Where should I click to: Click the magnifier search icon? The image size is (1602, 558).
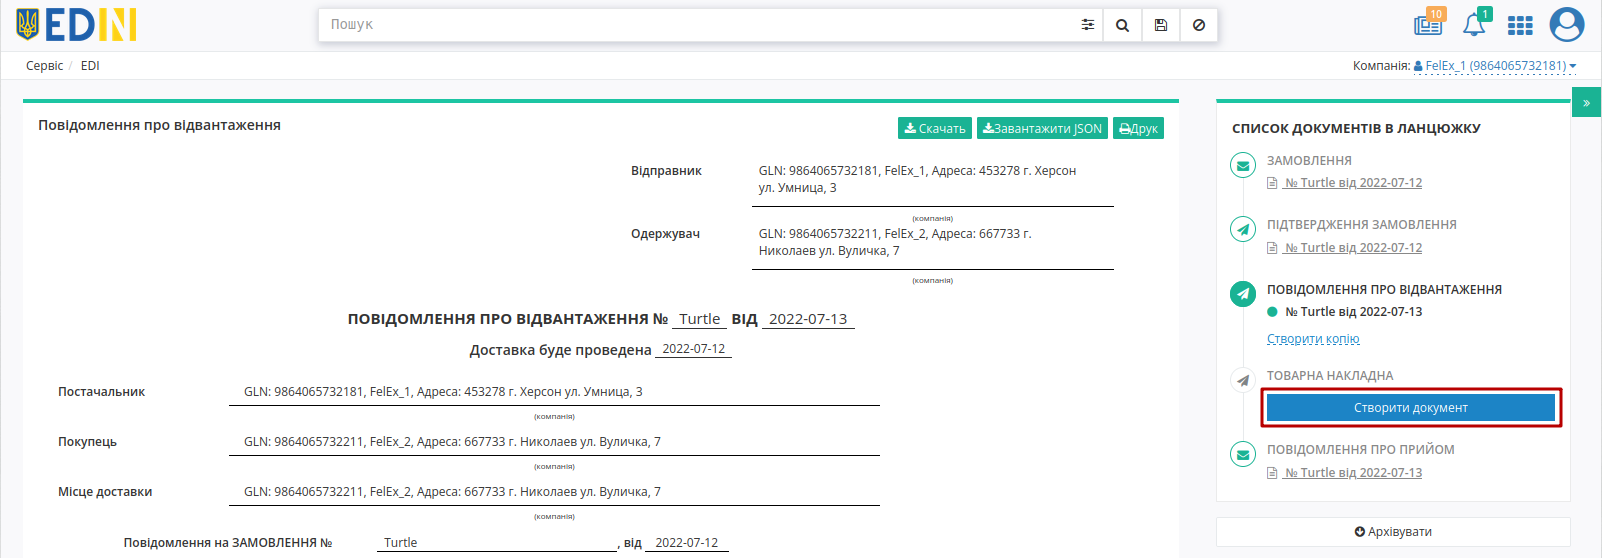click(x=1122, y=25)
